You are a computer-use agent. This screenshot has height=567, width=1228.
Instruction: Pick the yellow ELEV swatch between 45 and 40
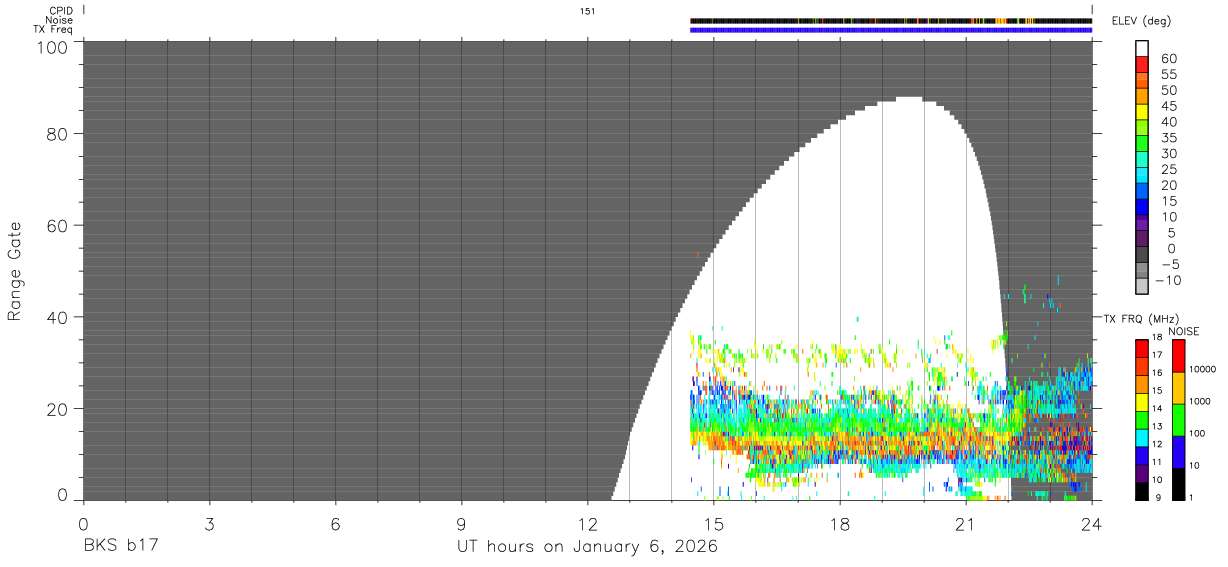(1142, 113)
